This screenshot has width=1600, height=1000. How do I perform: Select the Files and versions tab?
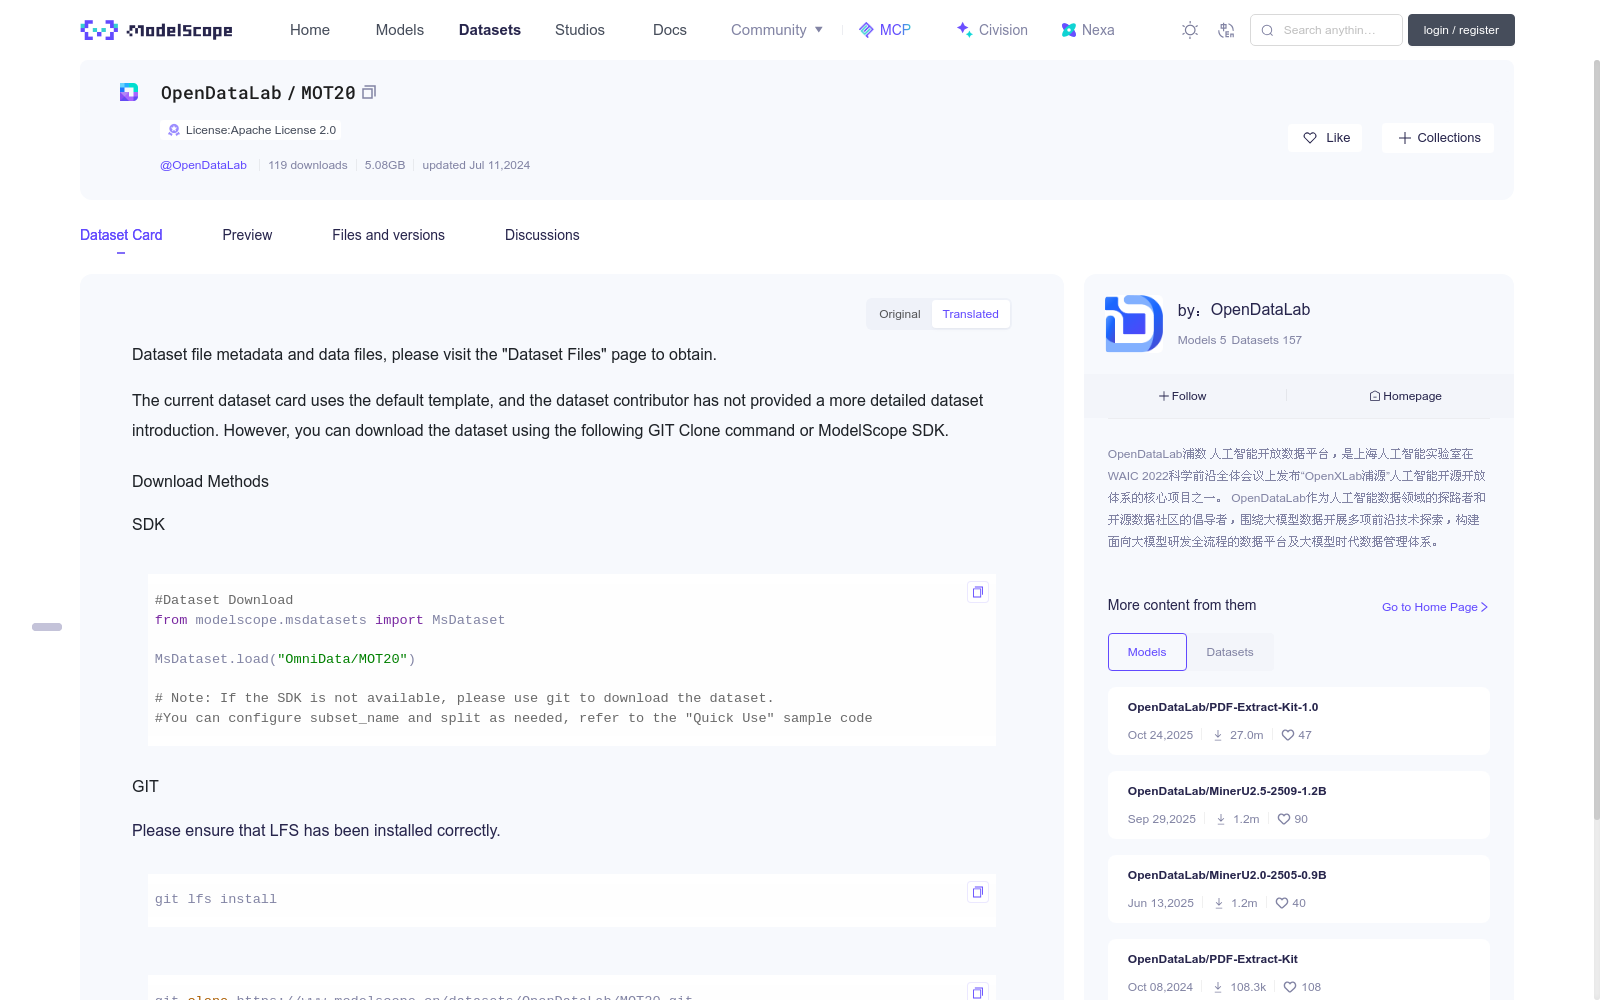[x=388, y=235]
